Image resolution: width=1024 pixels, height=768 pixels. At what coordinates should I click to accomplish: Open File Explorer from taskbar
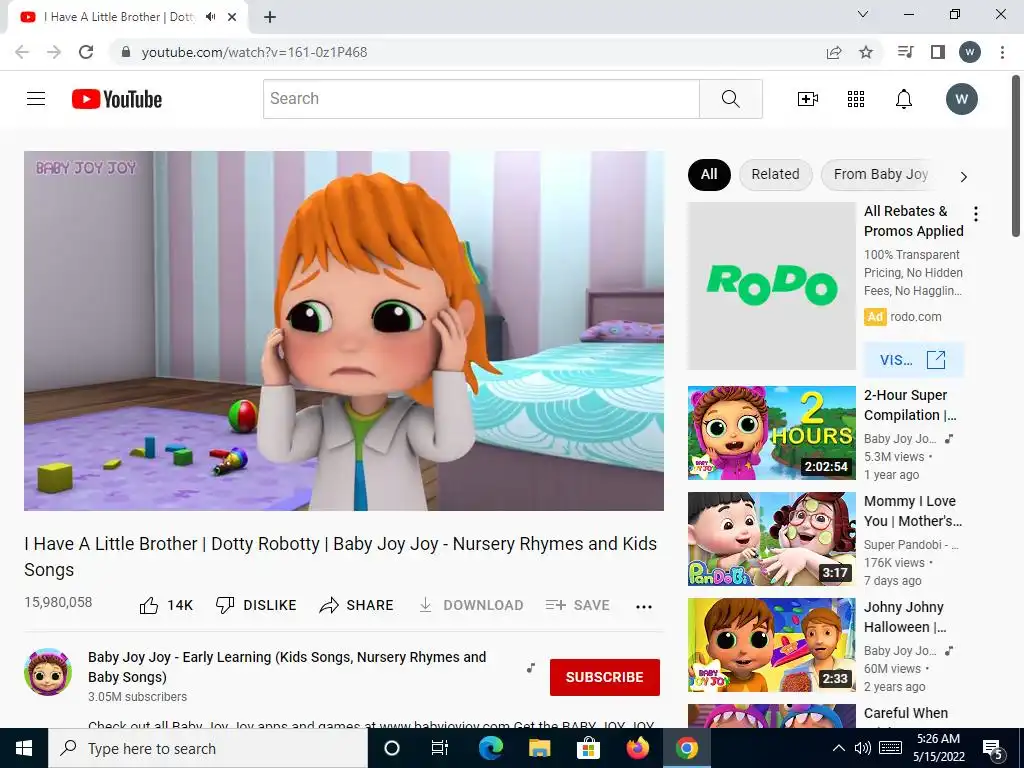click(x=539, y=748)
